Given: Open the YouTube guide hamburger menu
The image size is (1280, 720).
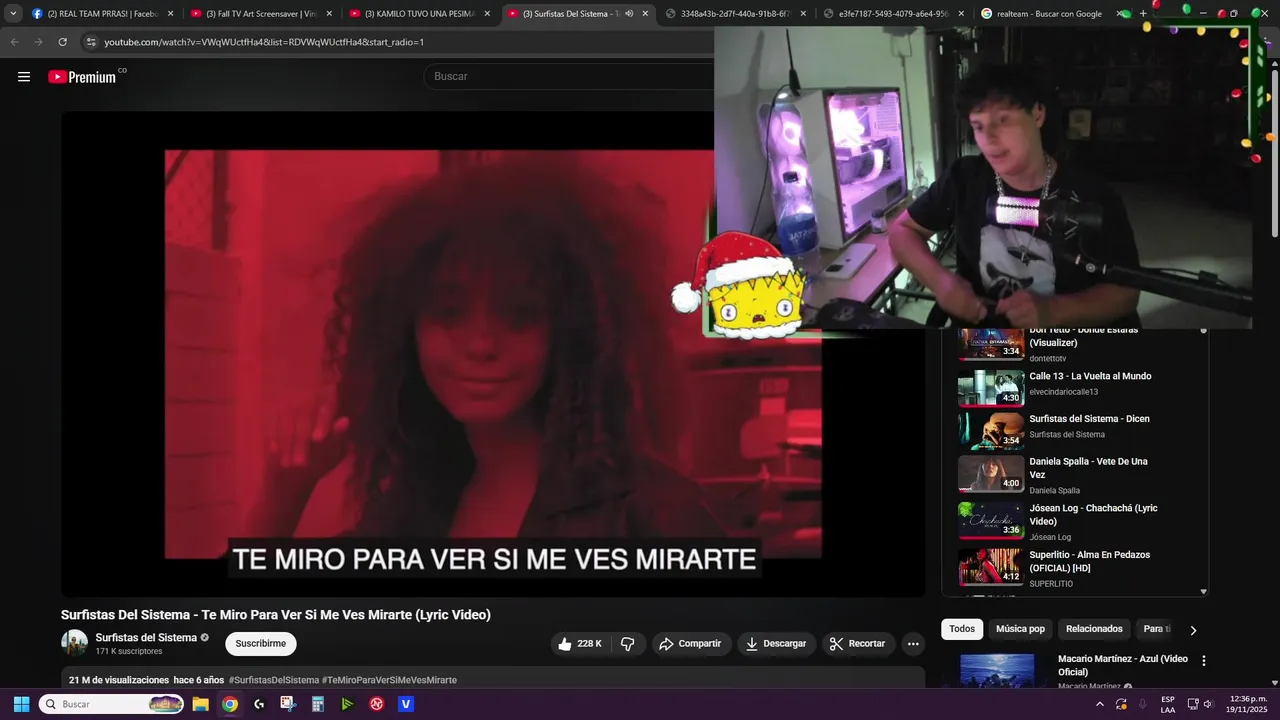Looking at the screenshot, I should [24, 77].
